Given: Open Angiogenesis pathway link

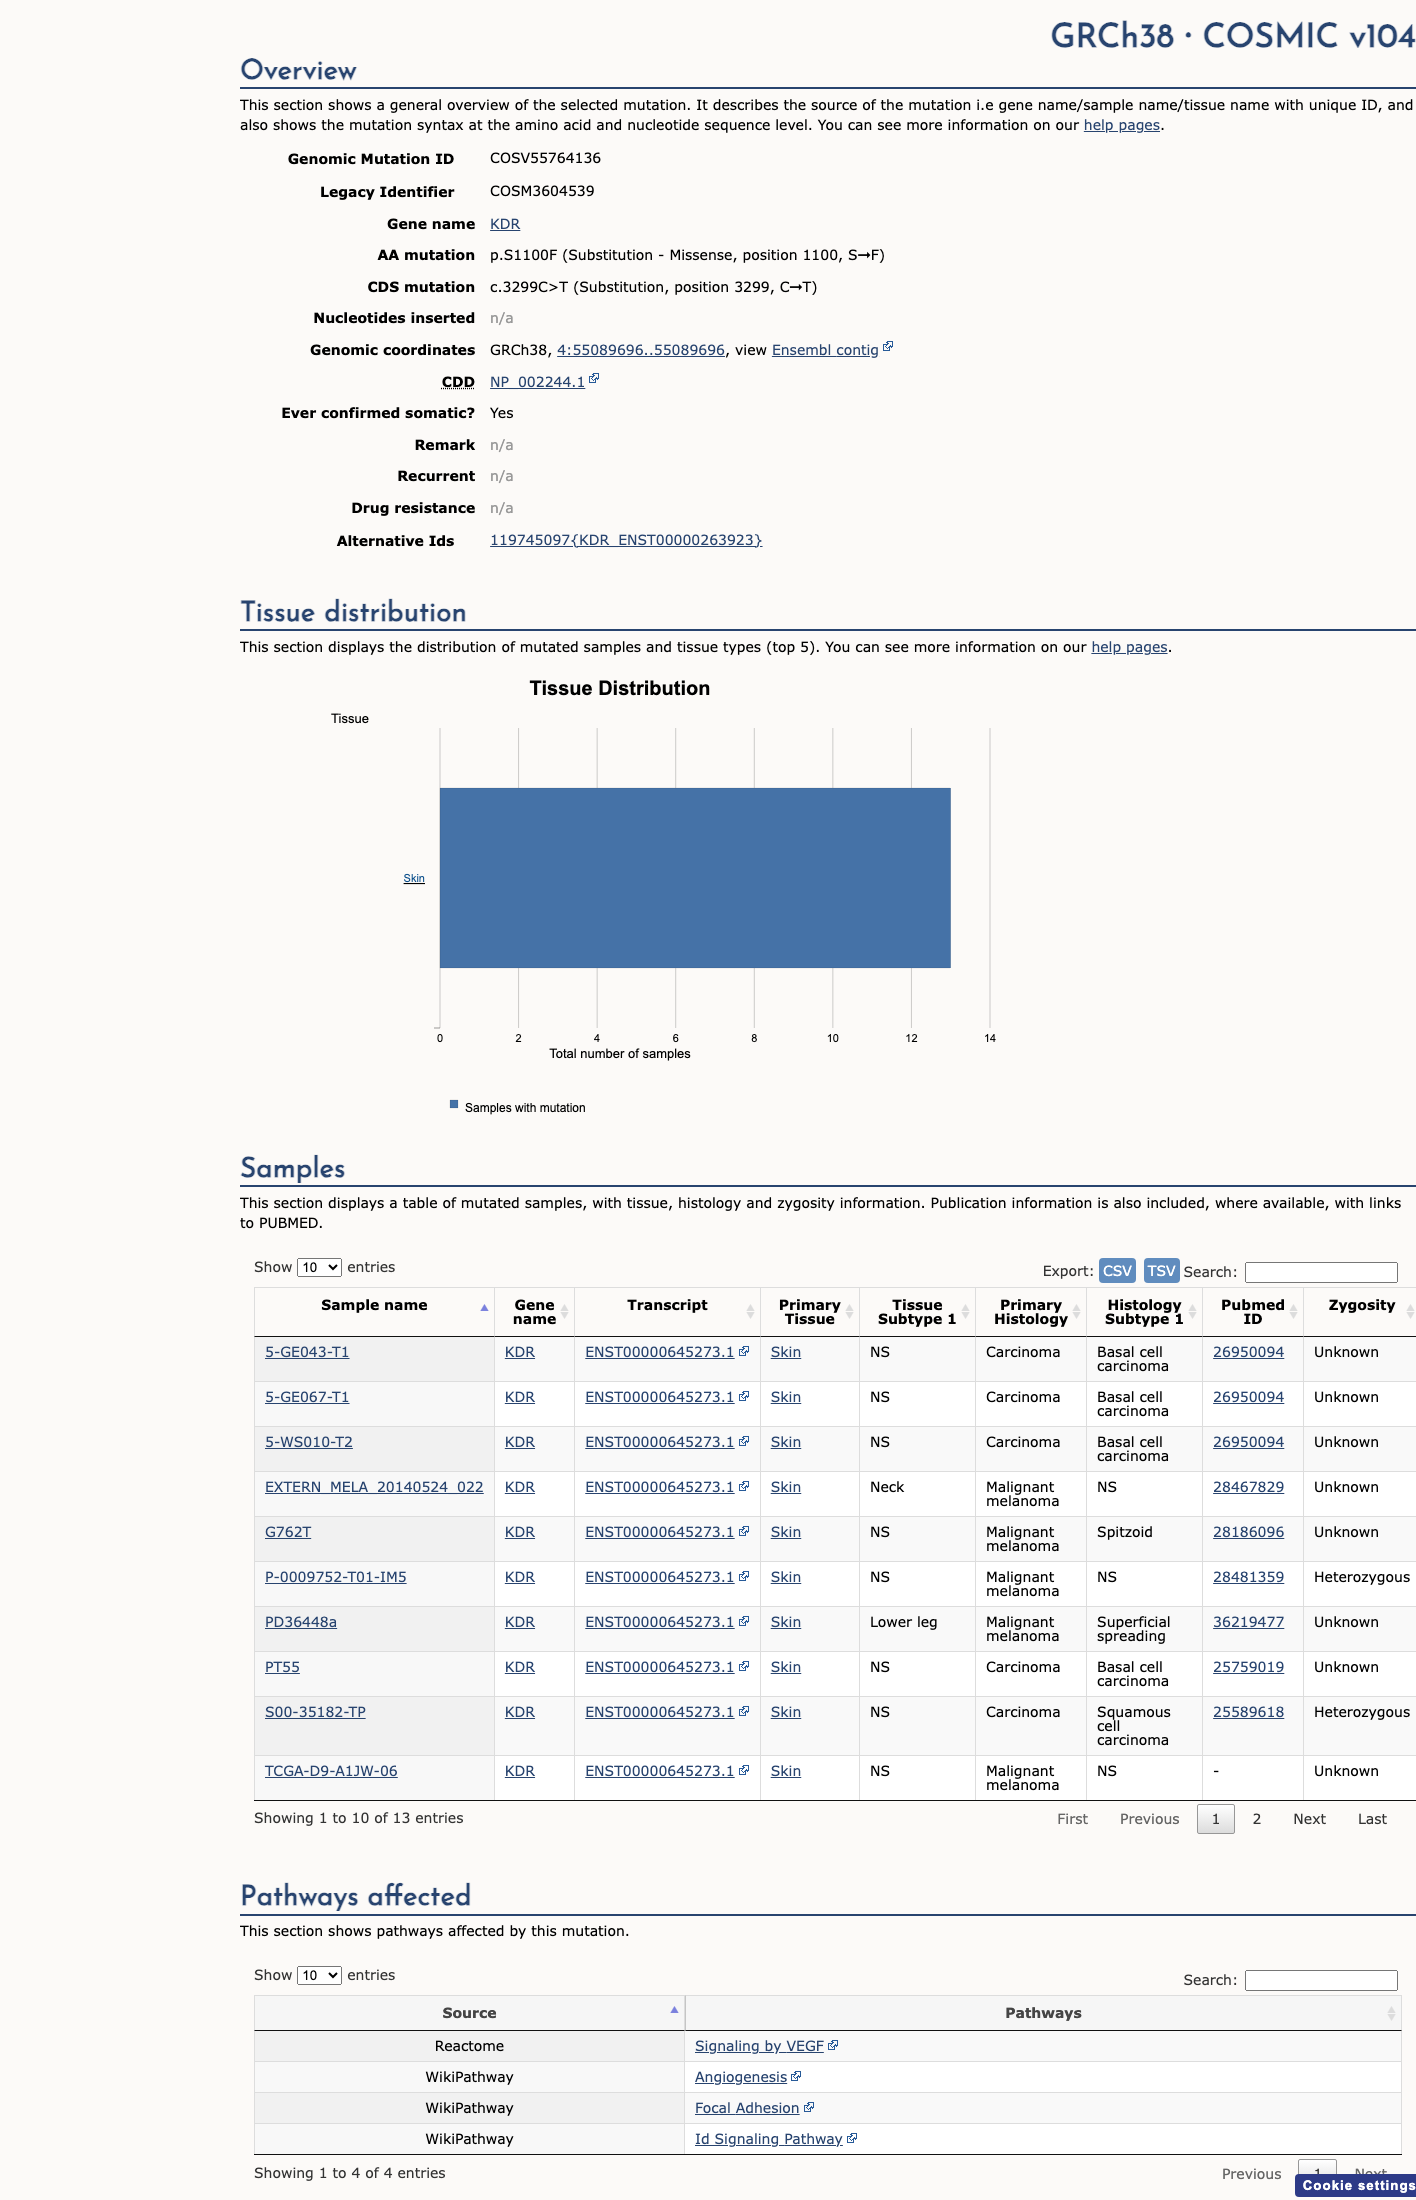Looking at the screenshot, I should 741,2077.
